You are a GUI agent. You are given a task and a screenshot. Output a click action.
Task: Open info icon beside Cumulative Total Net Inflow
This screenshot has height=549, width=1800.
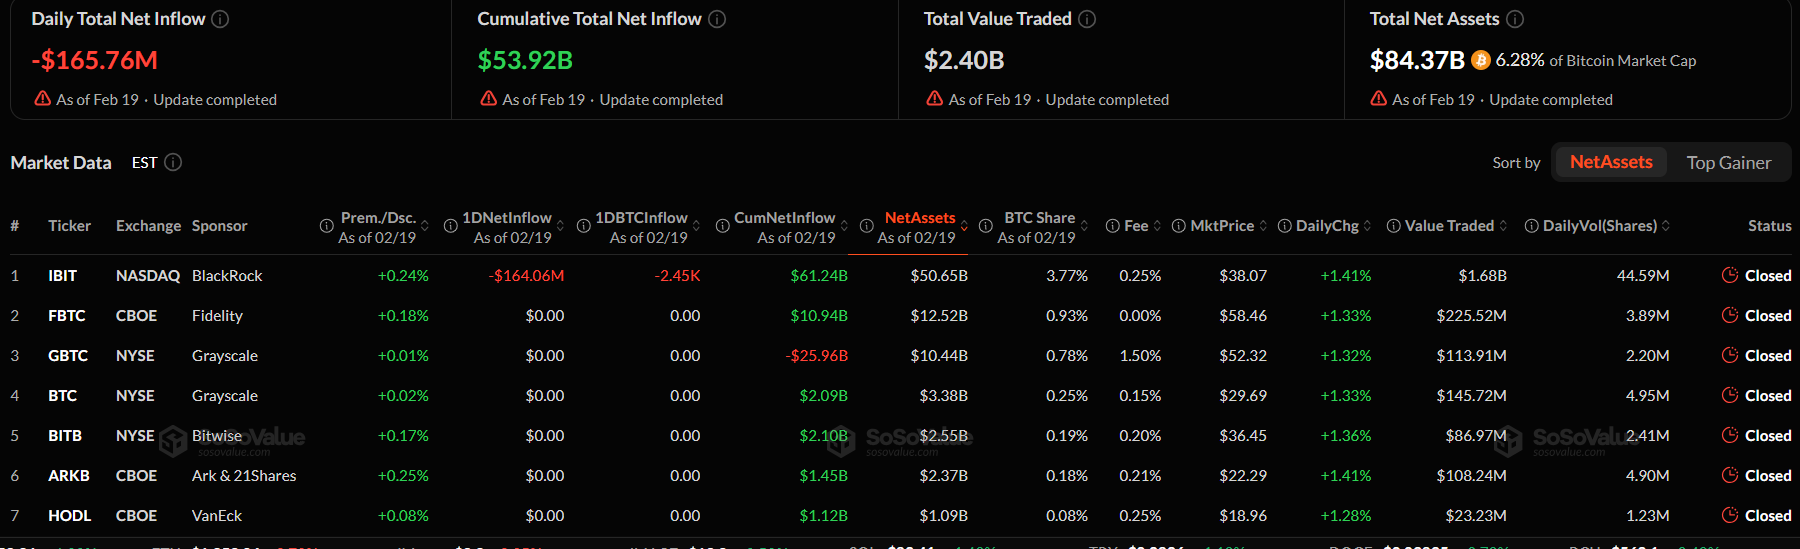tap(717, 19)
